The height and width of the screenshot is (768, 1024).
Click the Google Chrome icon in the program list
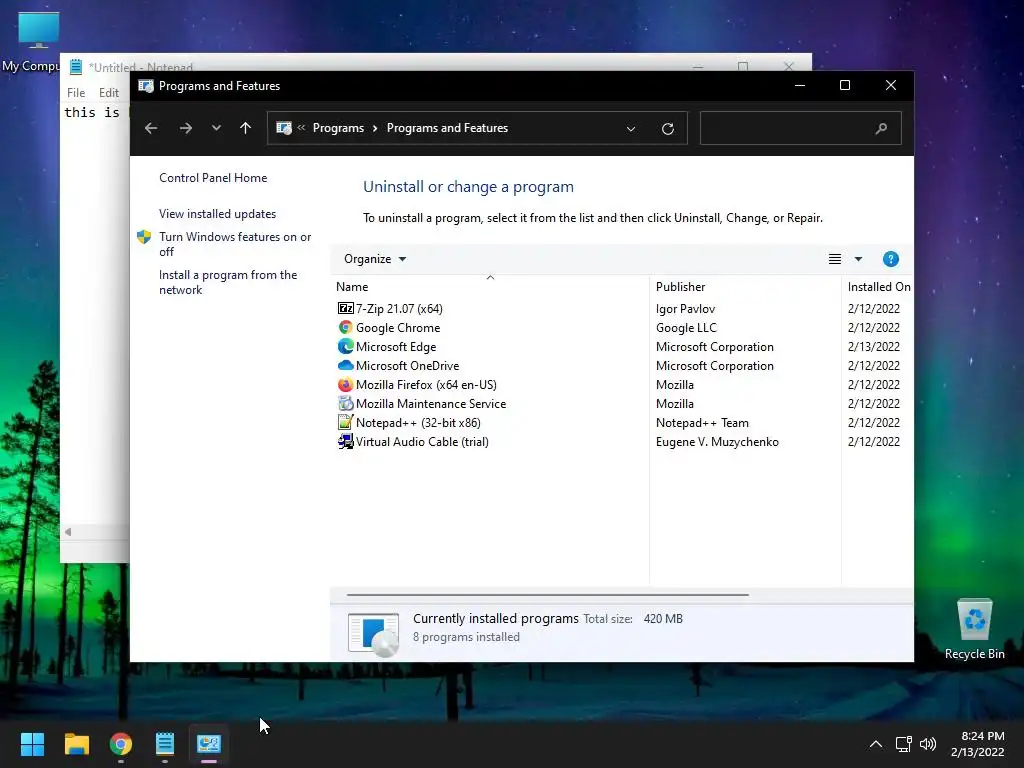point(345,327)
